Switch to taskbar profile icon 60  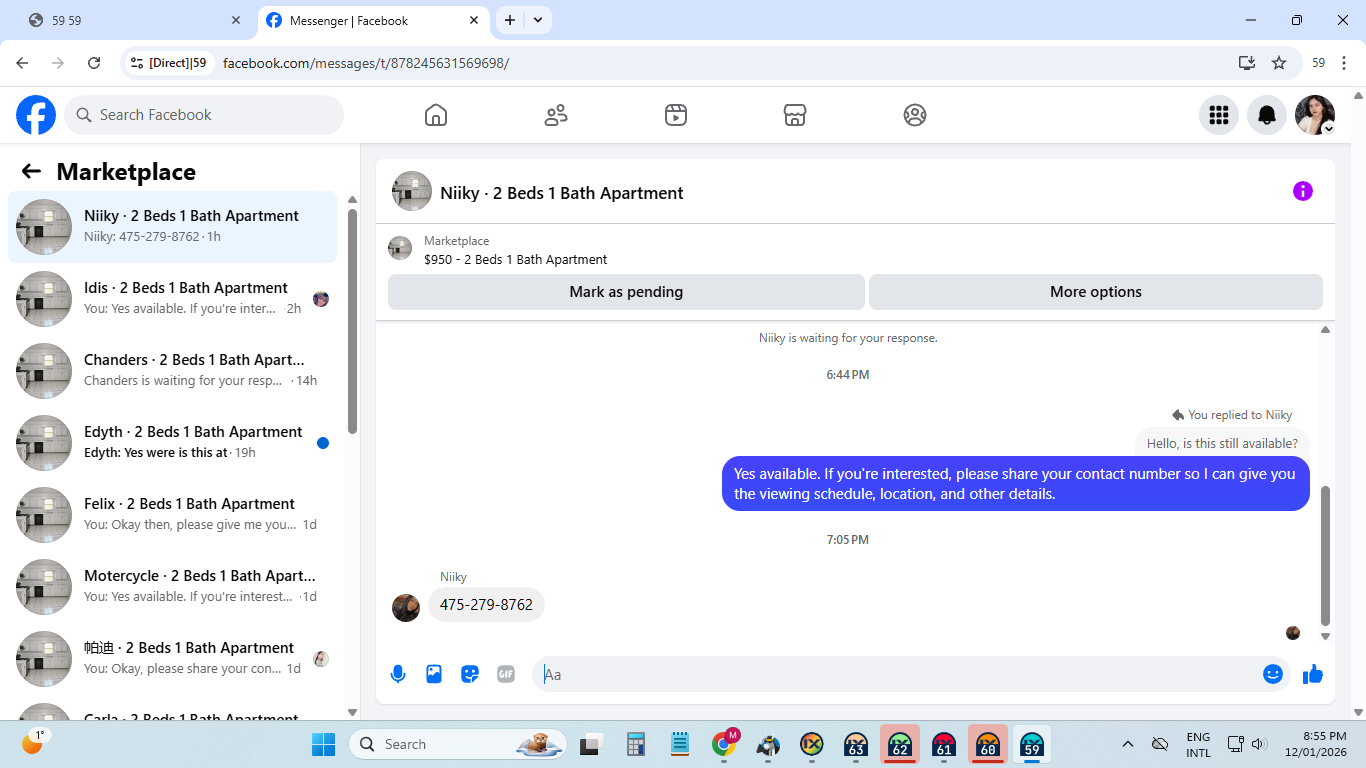tap(988, 744)
